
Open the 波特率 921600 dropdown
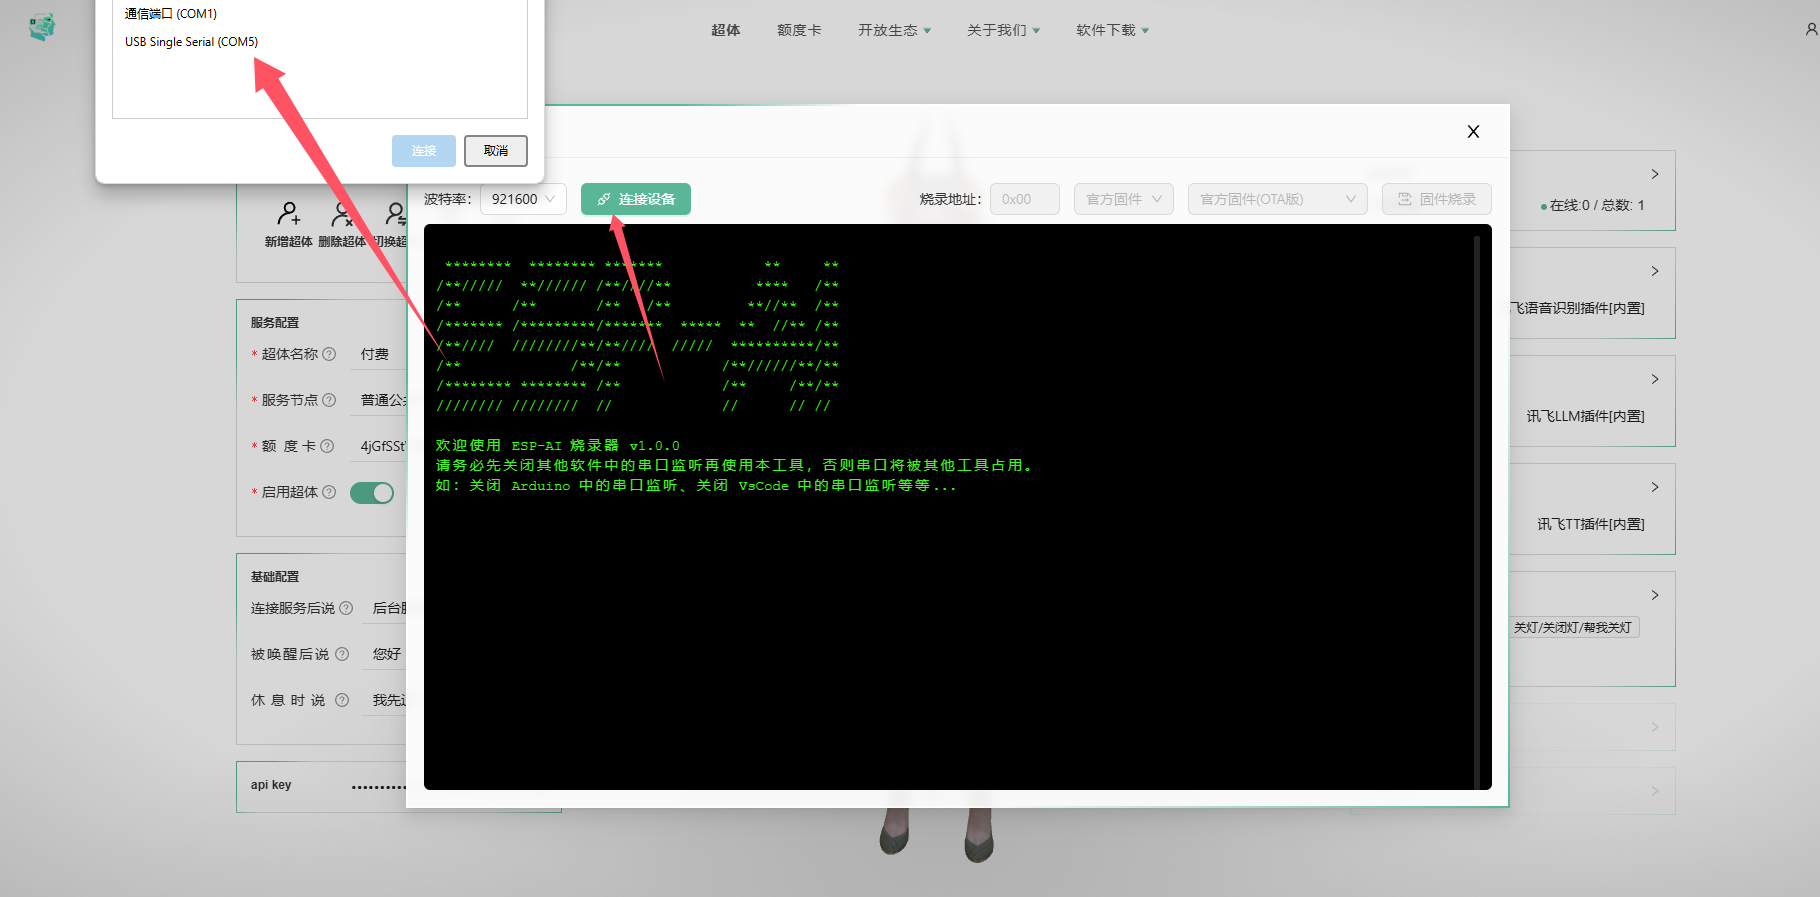[523, 199]
